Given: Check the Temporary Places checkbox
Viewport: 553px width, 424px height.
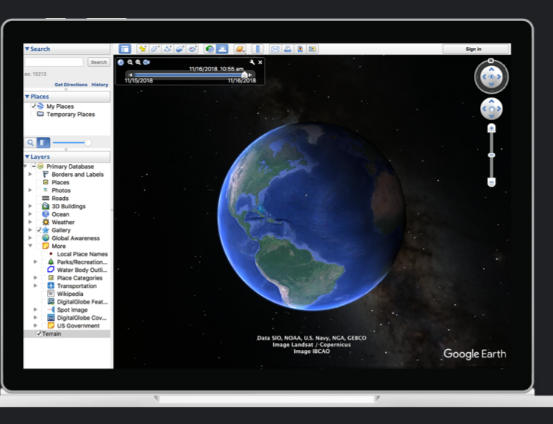Looking at the screenshot, I should point(33,114).
